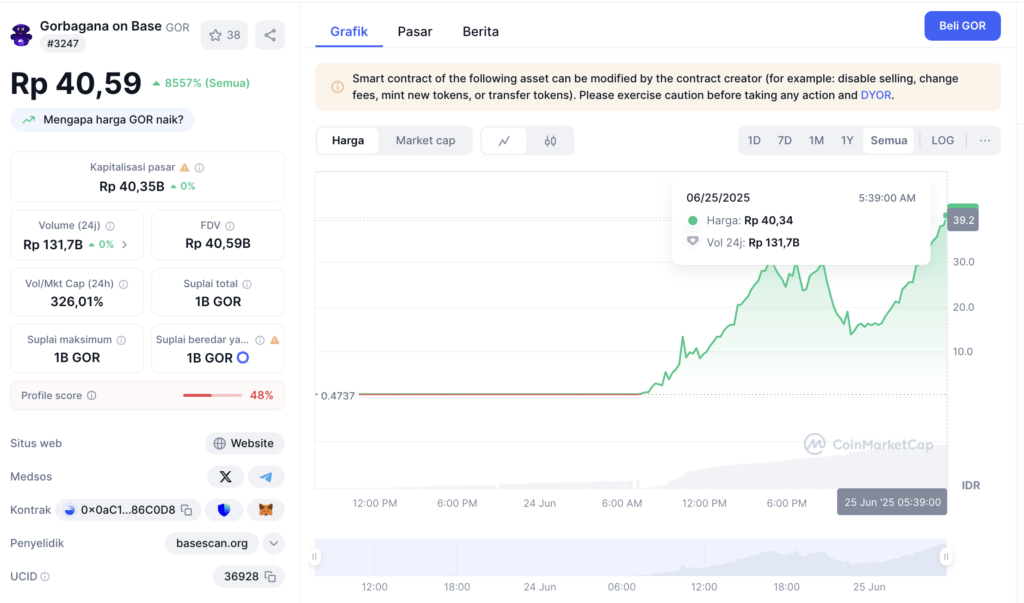Click the Beli GOR button

click(962, 26)
